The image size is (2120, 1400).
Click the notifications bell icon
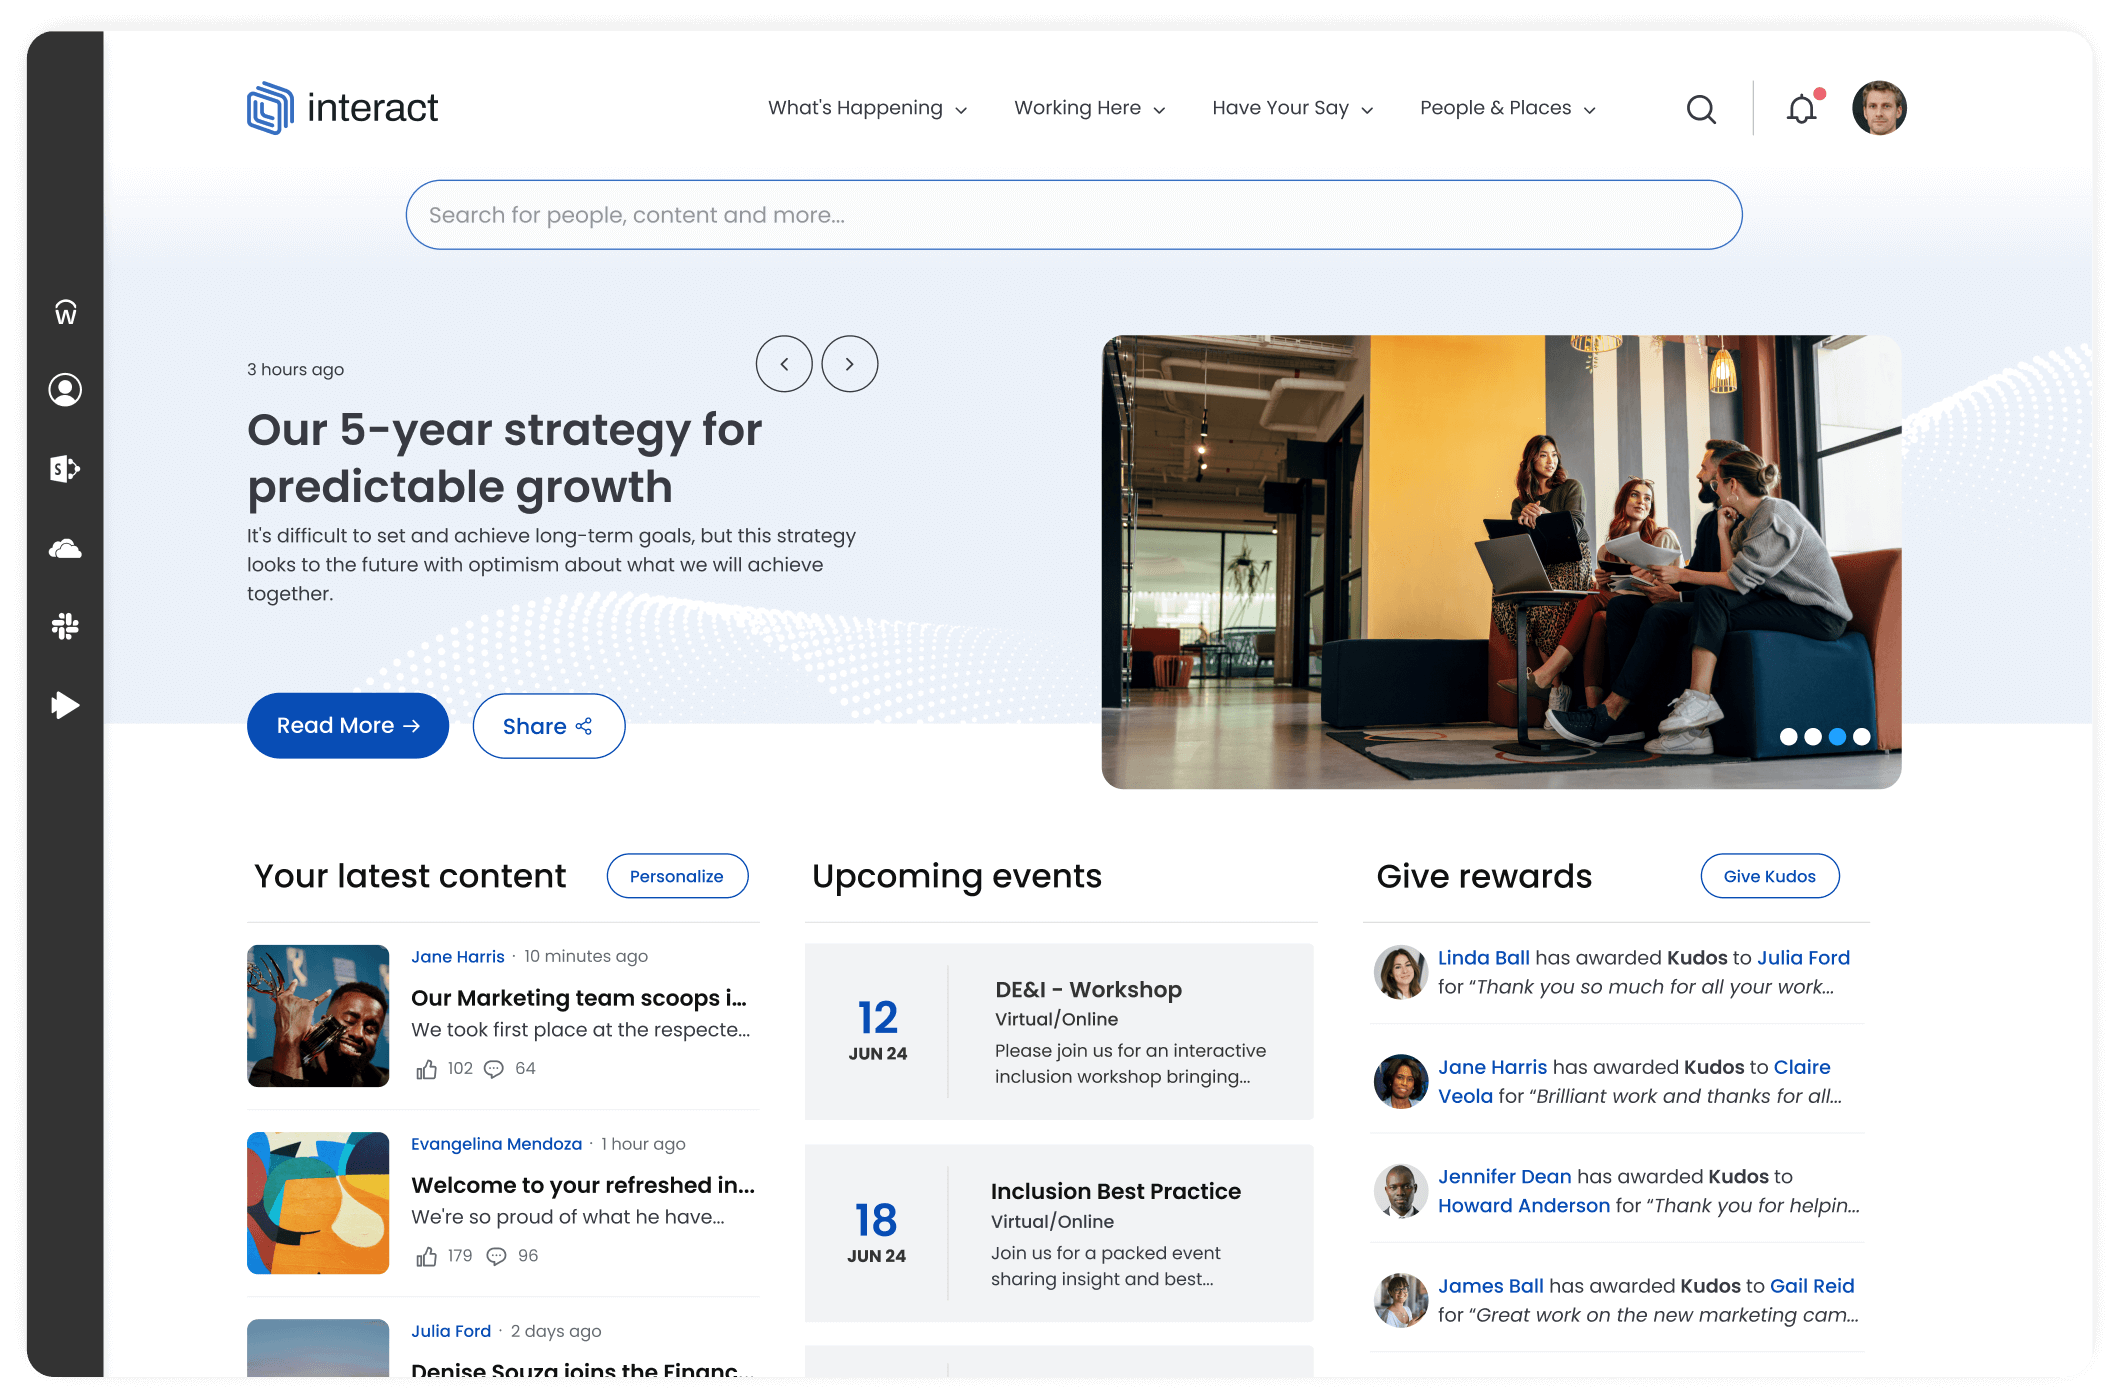tap(1801, 106)
